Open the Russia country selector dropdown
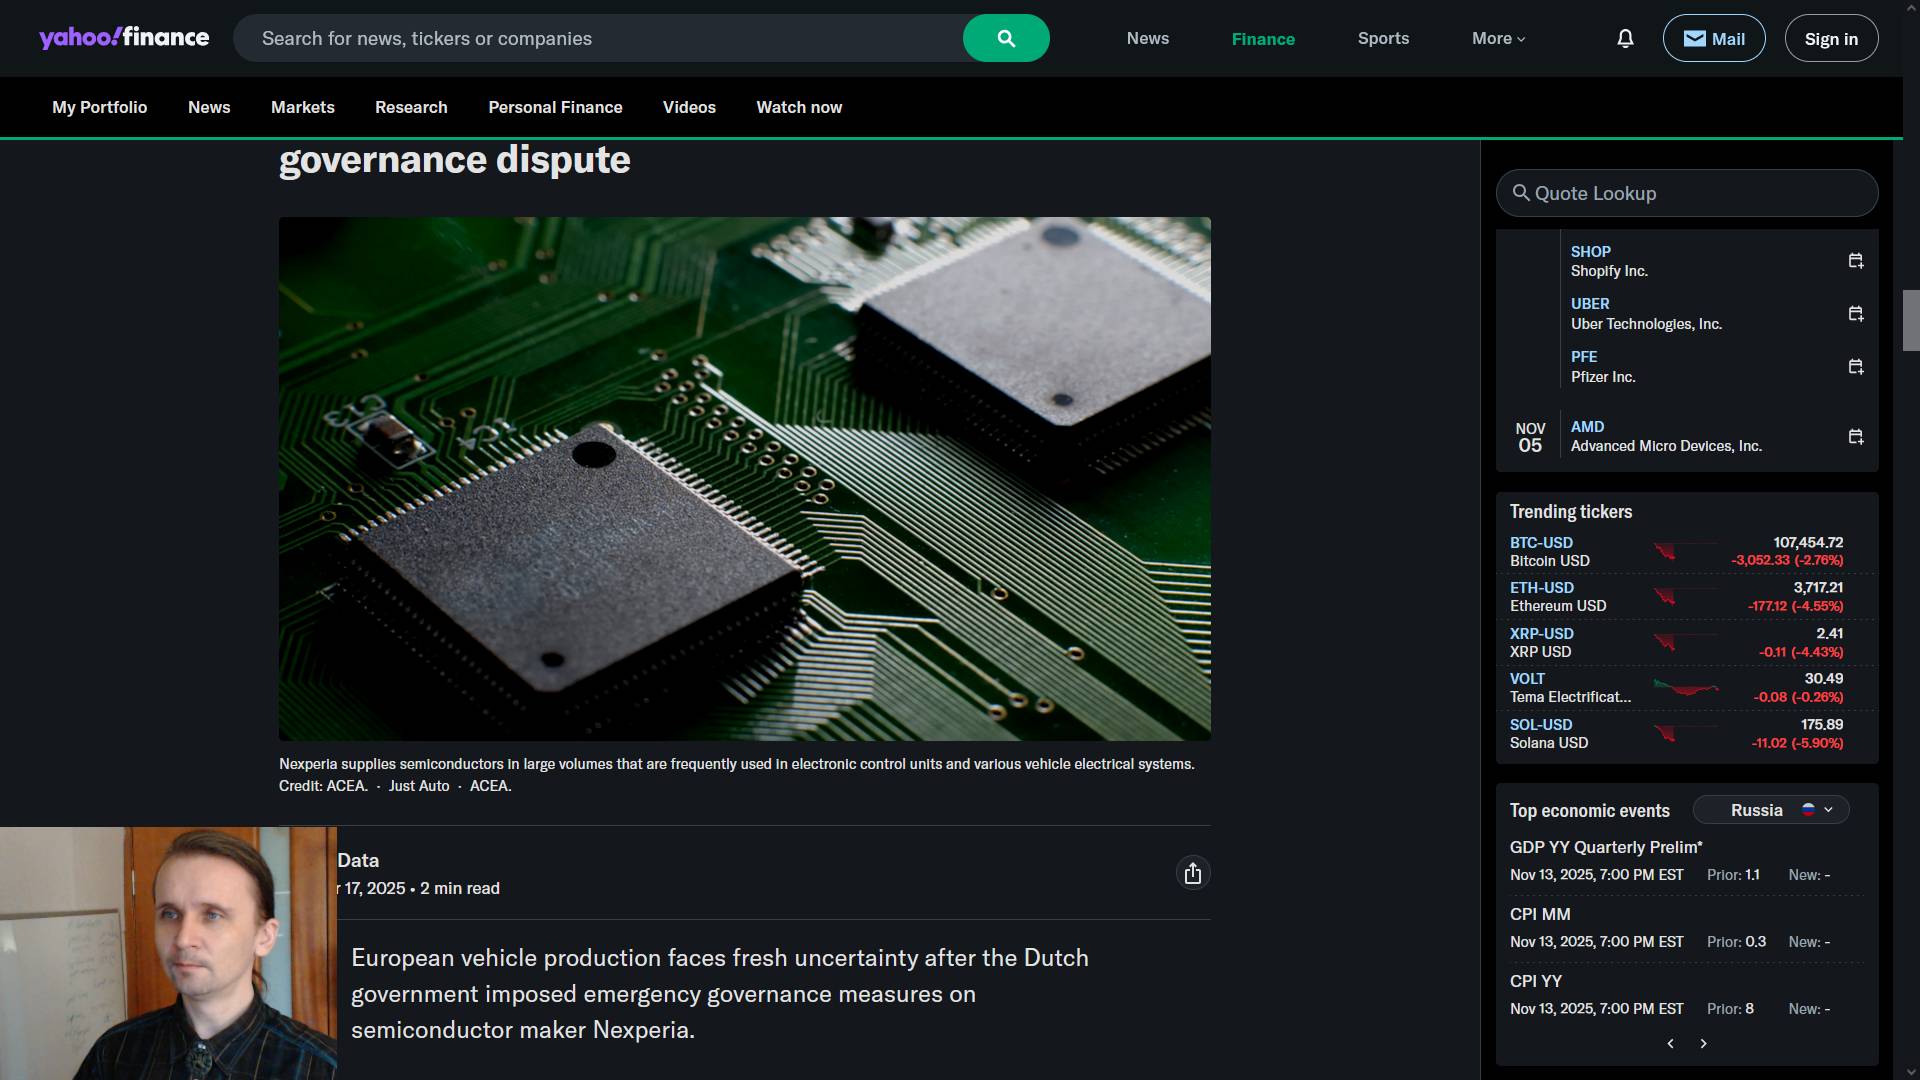The height and width of the screenshot is (1080, 1920). [x=1771, y=810]
